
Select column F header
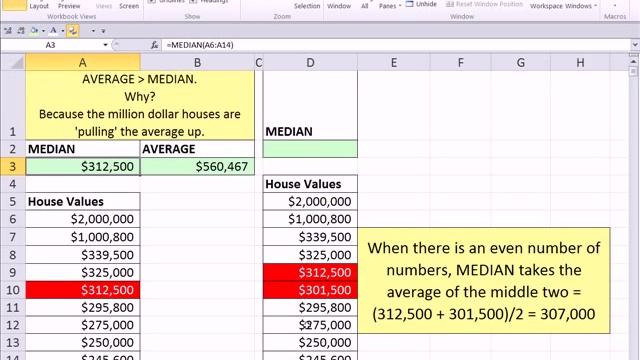point(460,62)
